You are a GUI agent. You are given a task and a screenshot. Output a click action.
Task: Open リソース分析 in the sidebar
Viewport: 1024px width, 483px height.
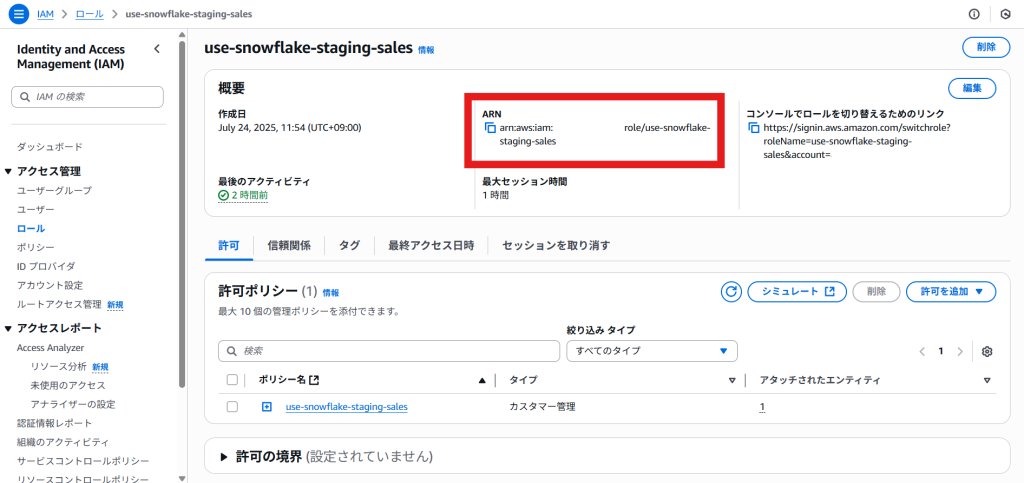point(59,367)
